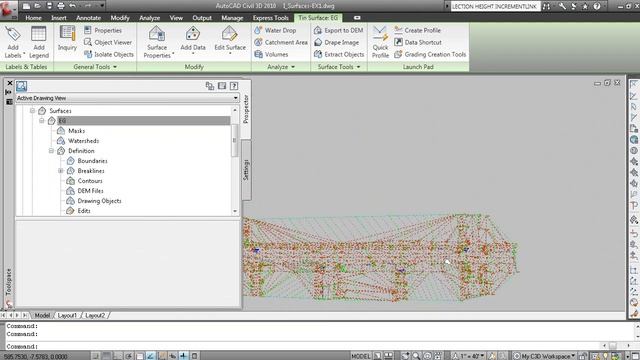The width and height of the screenshot is (640, 360).
Task: Open the AutoCAD application menu button
Action: coord(8,9)
